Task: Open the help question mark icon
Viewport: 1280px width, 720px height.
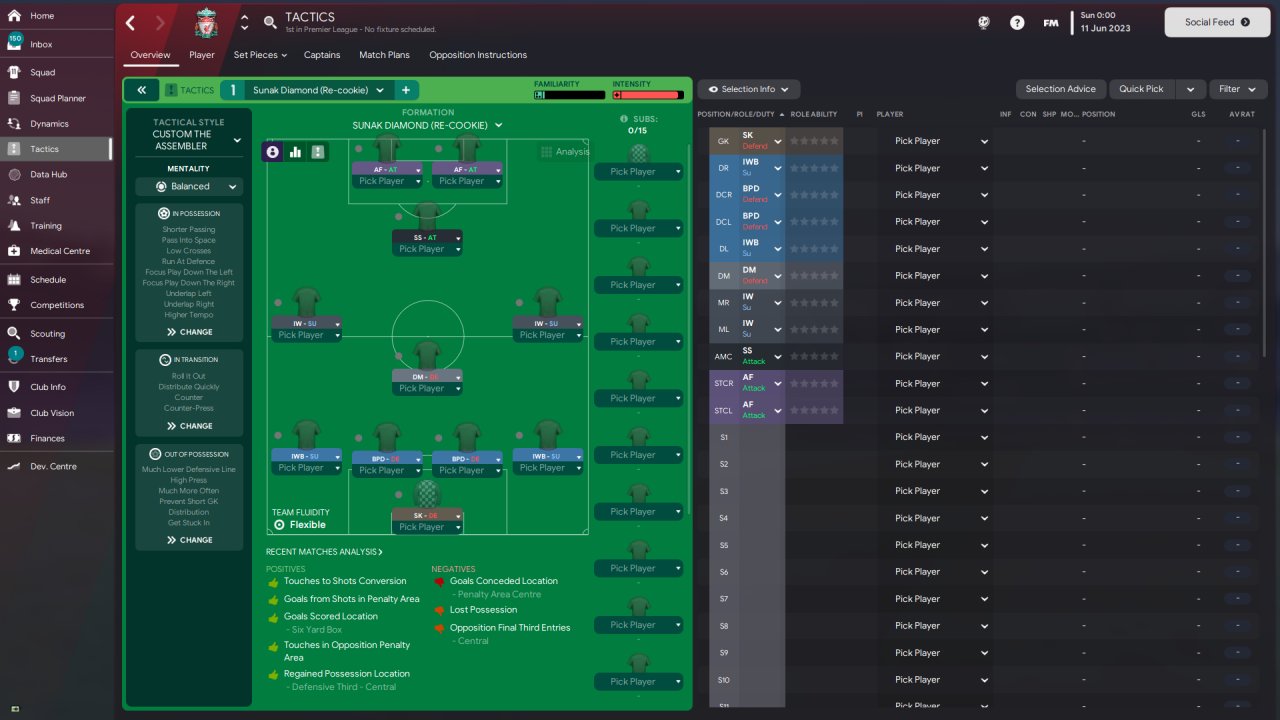Action: 1017,22
